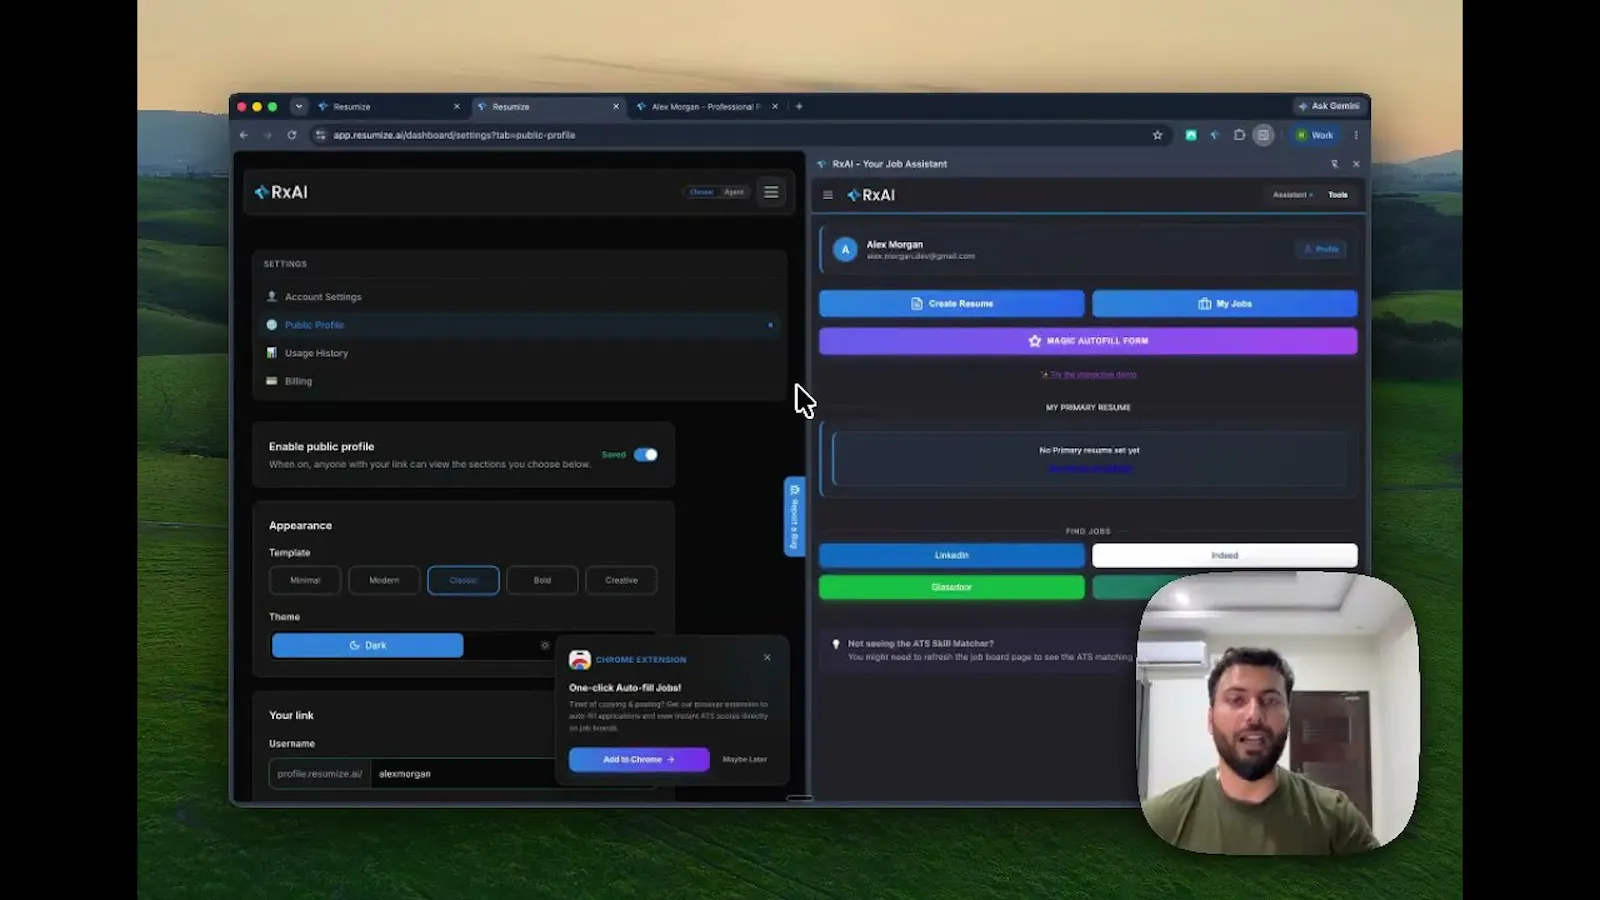Select the Classic template
Image resolution: width=1600 pixels, height=900 pixels.
(x=463, y=580)
